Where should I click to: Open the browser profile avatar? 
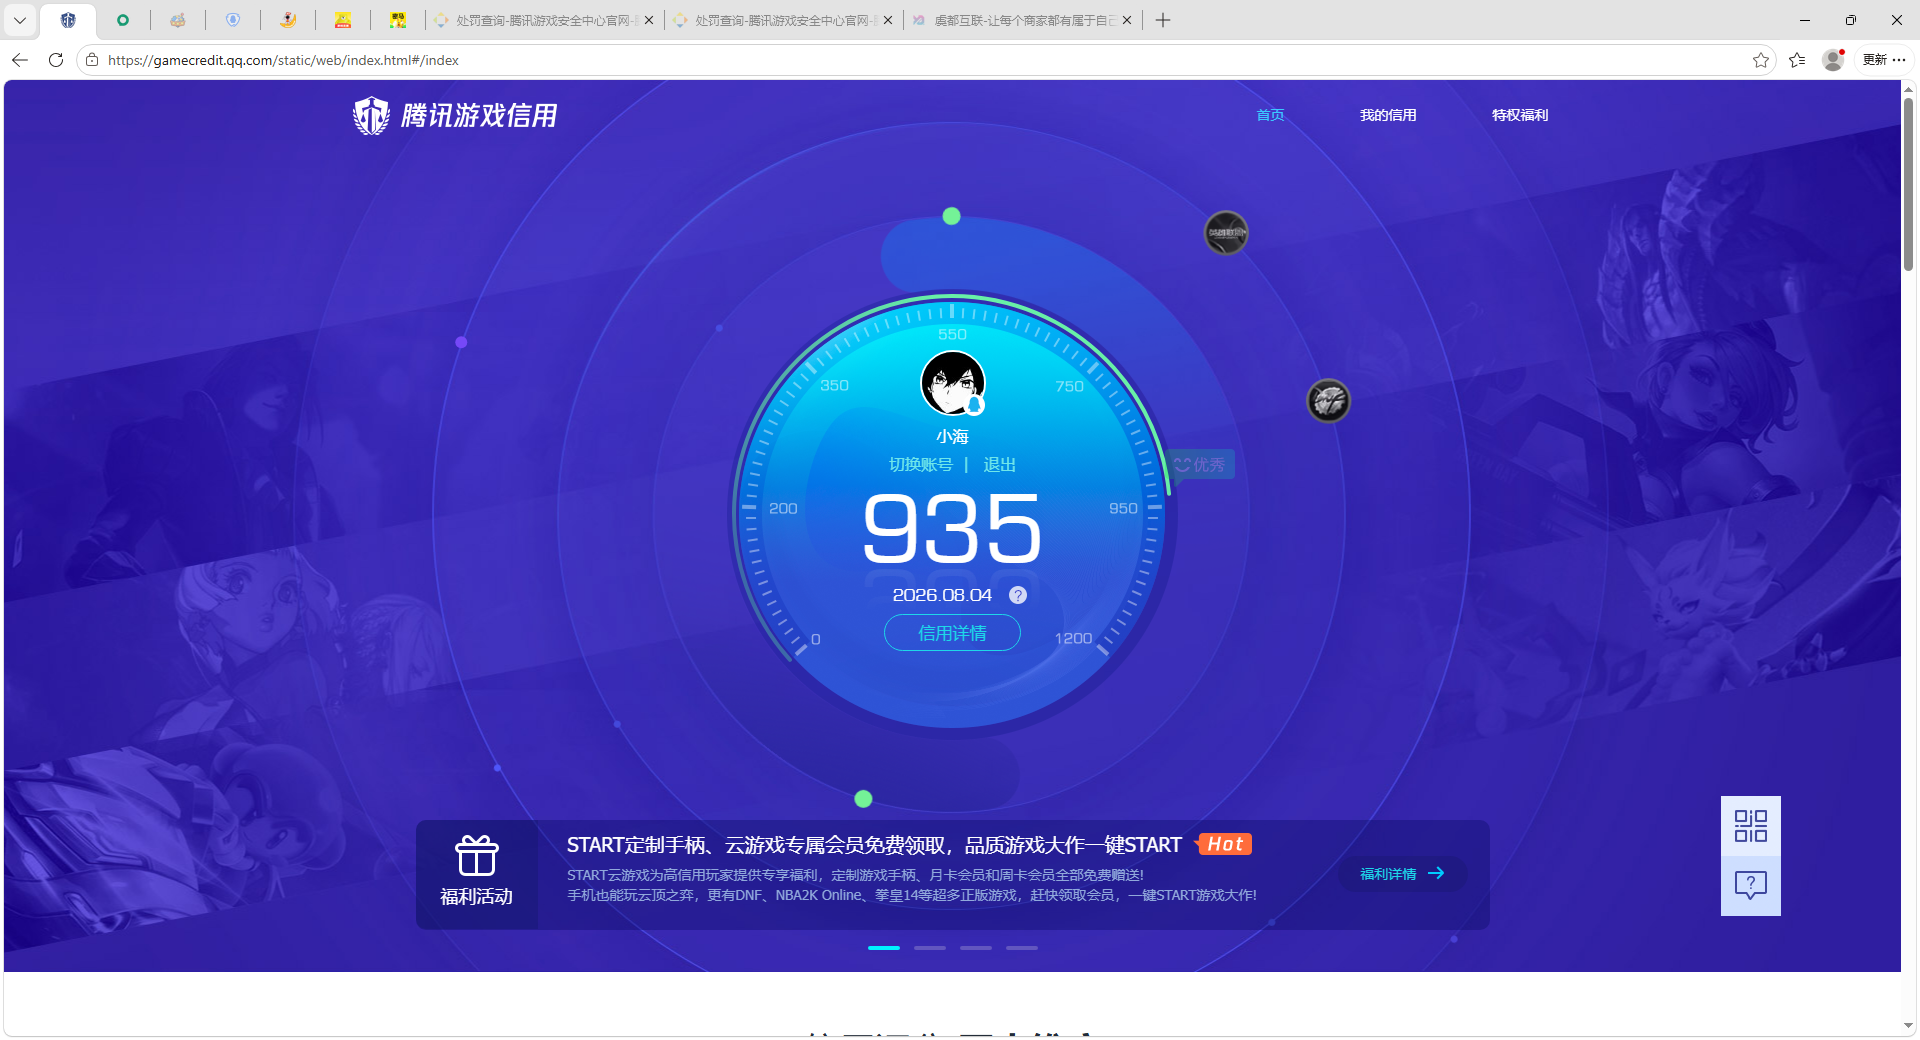1833,60
